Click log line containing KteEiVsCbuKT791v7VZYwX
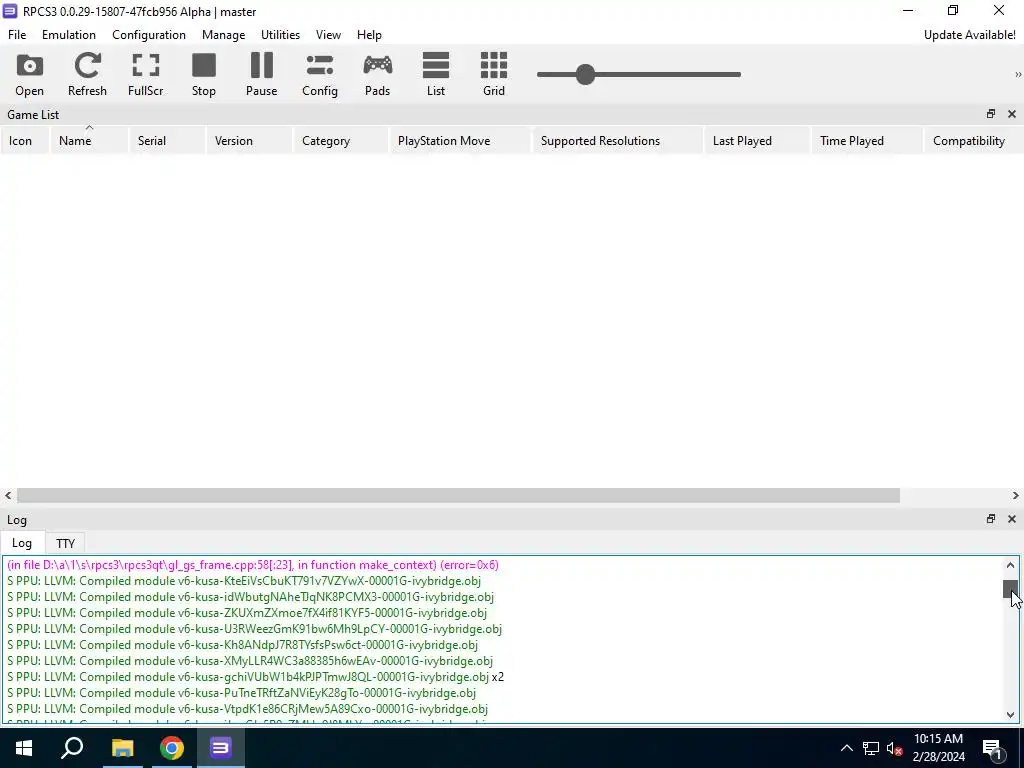 [x=244, y=581]
